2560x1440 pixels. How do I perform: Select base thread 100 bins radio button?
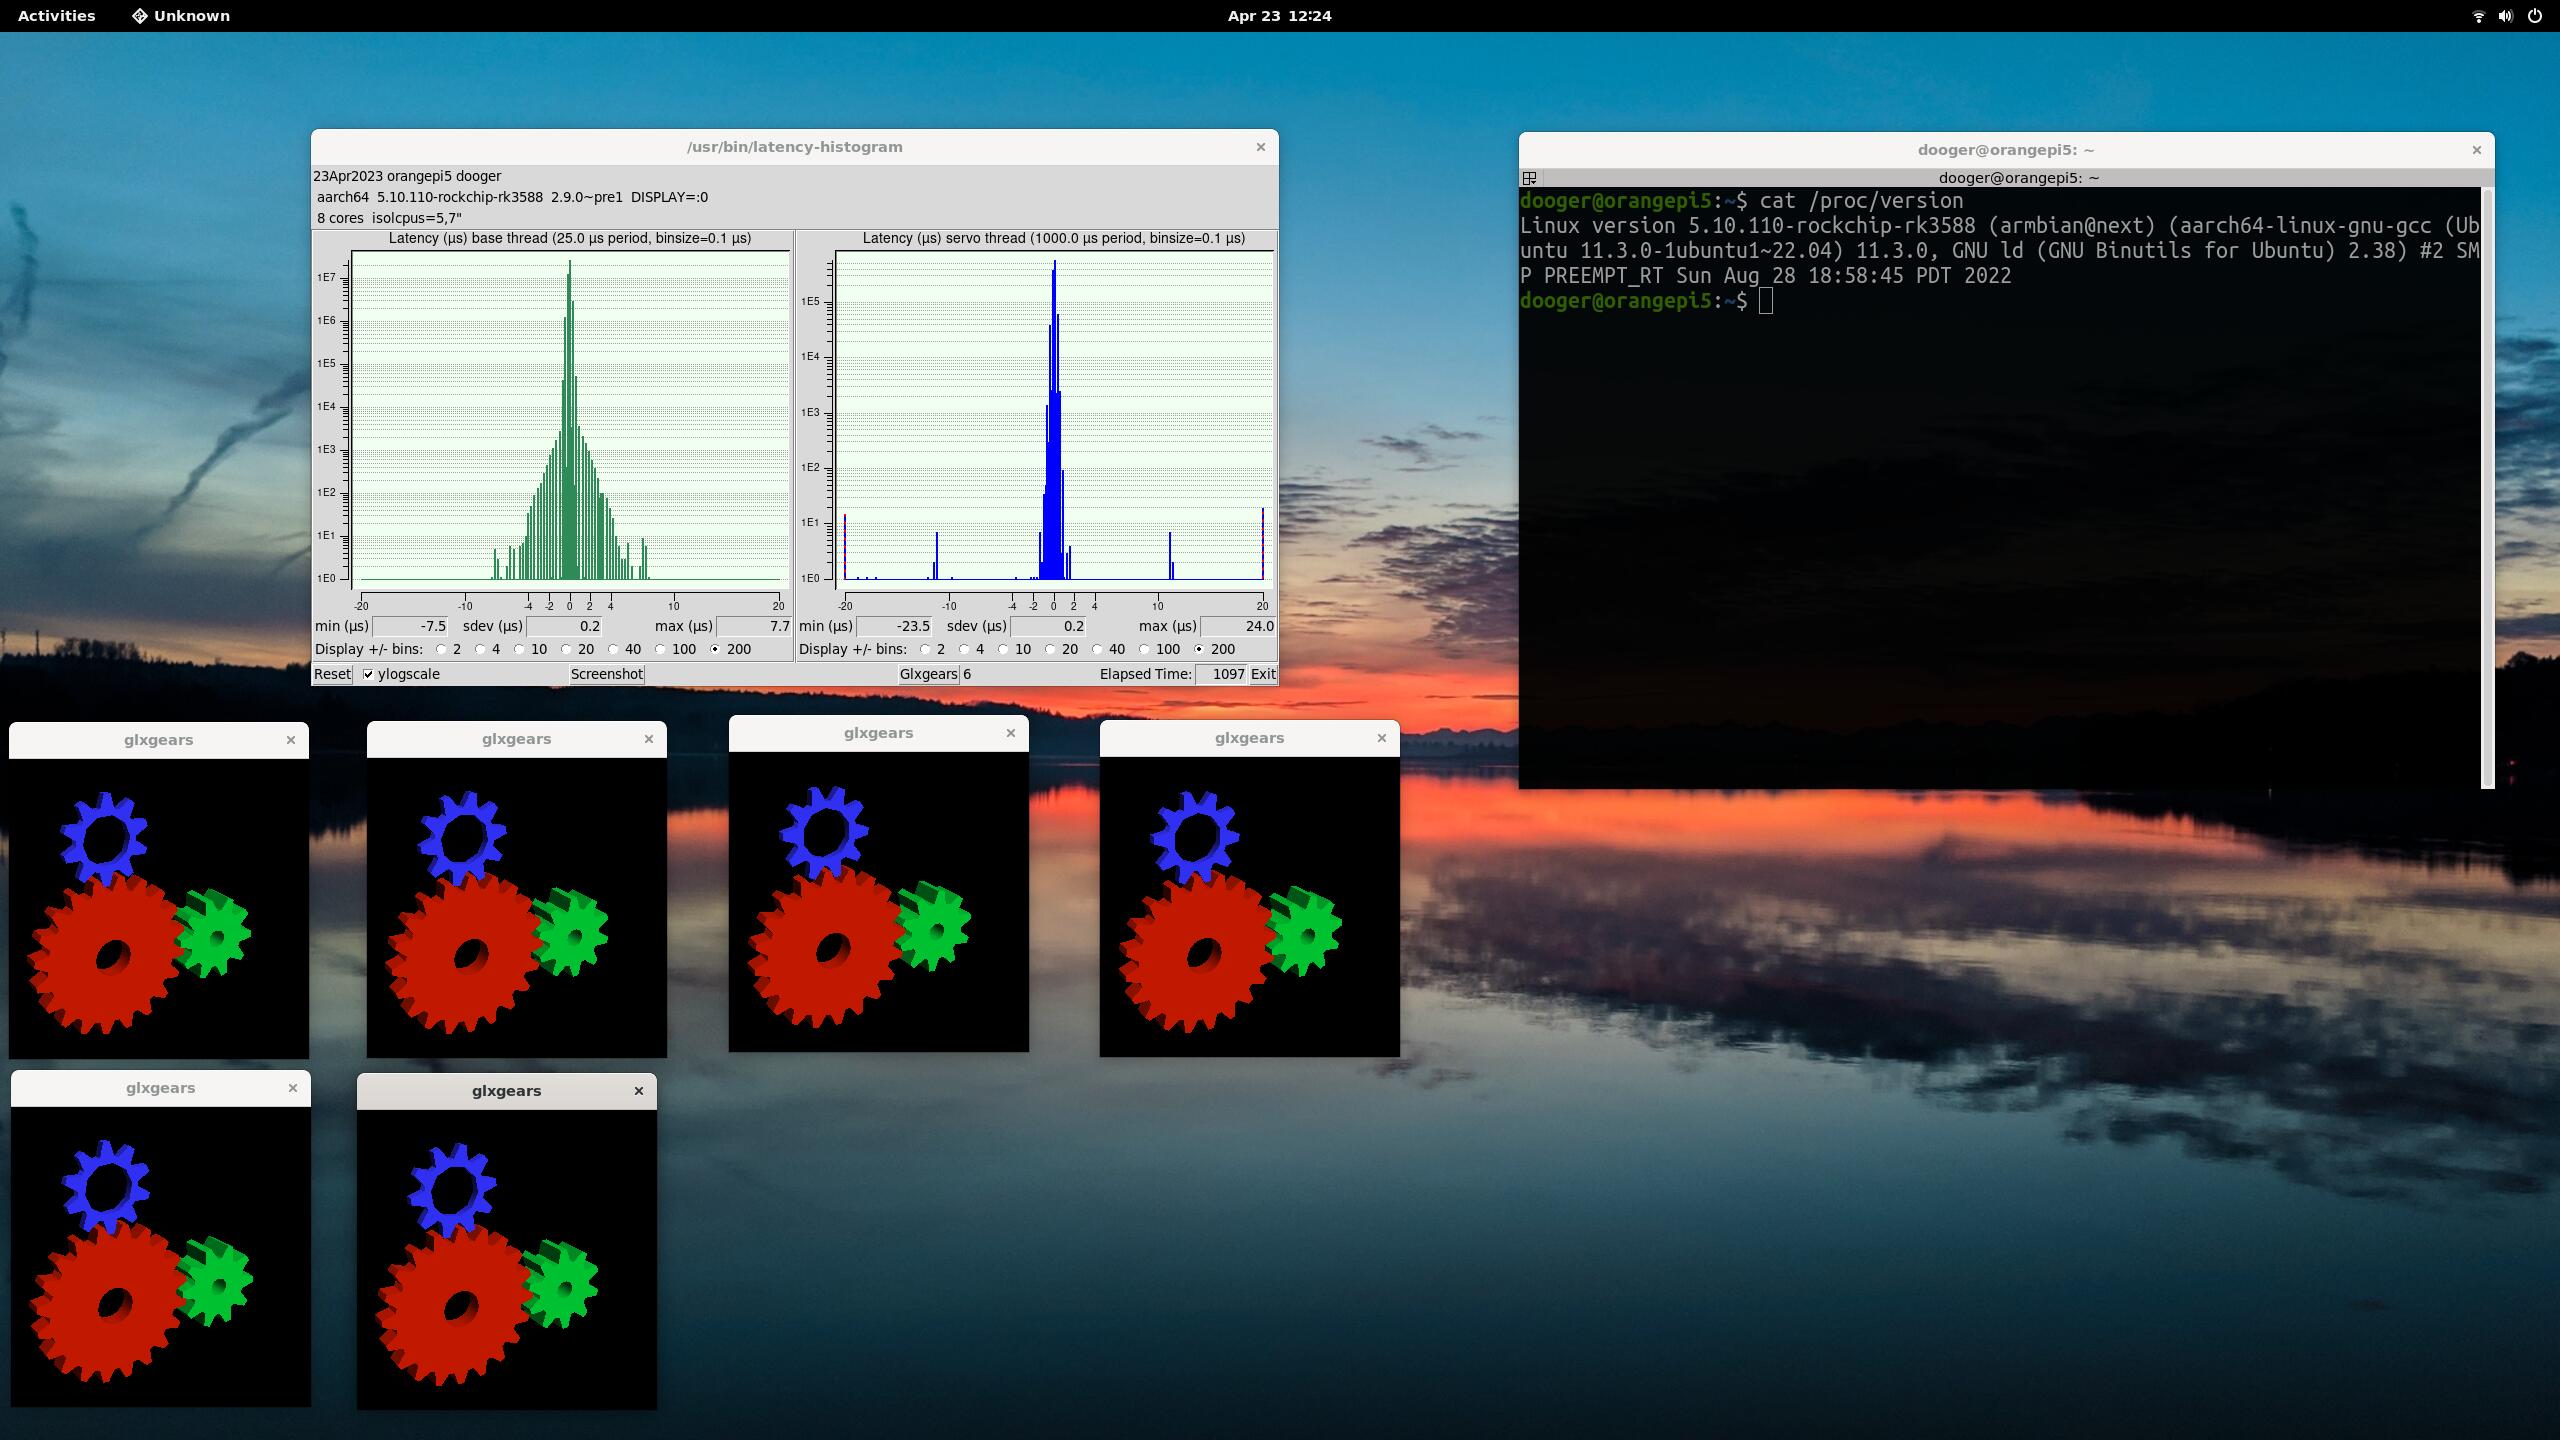point(660,649)
